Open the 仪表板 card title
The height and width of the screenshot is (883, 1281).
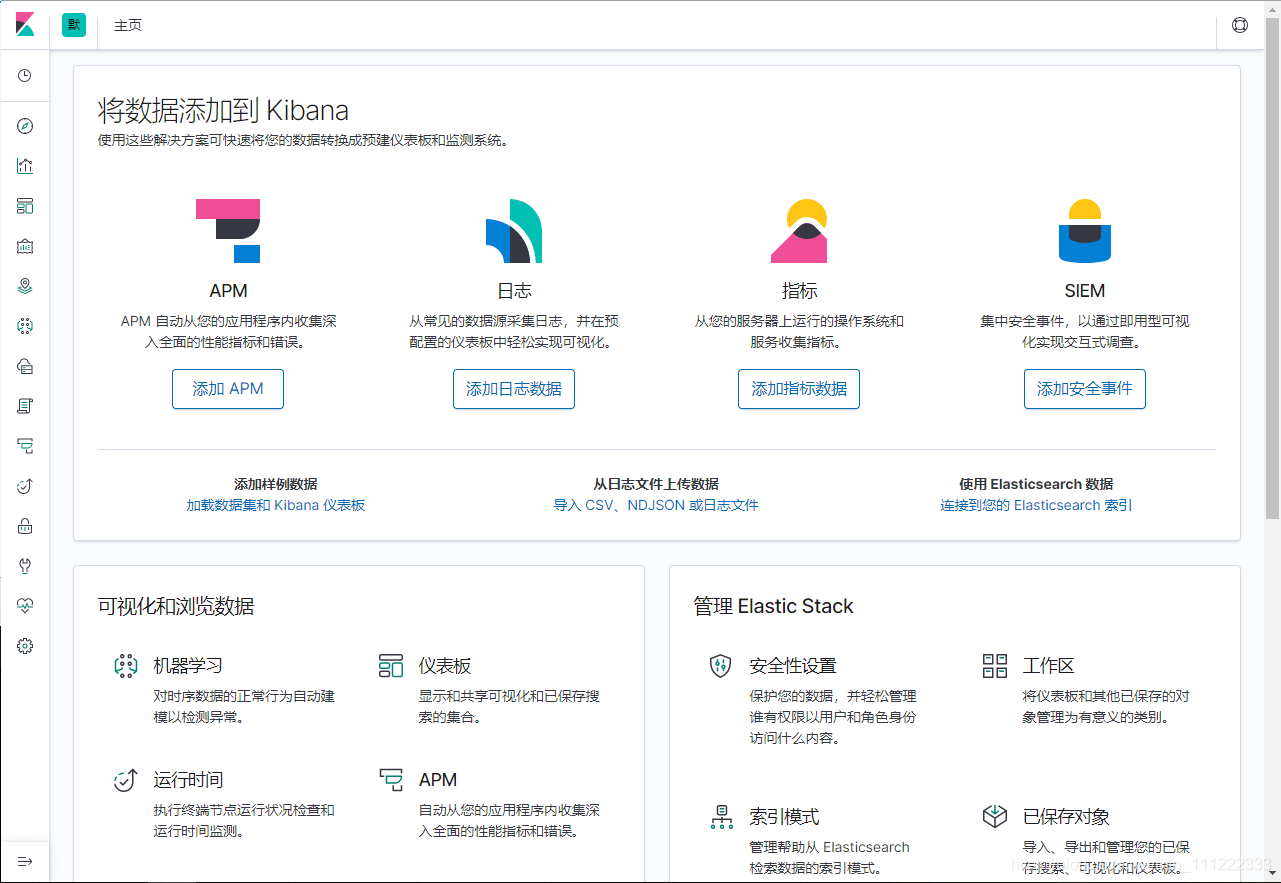[445, 666]
